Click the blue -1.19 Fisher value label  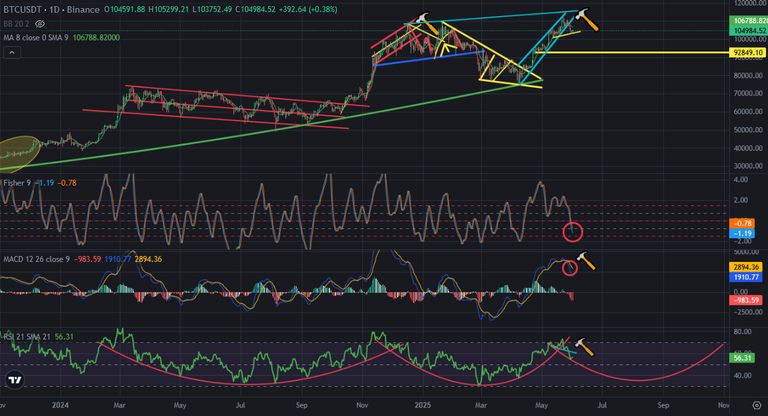click(742, 233)
